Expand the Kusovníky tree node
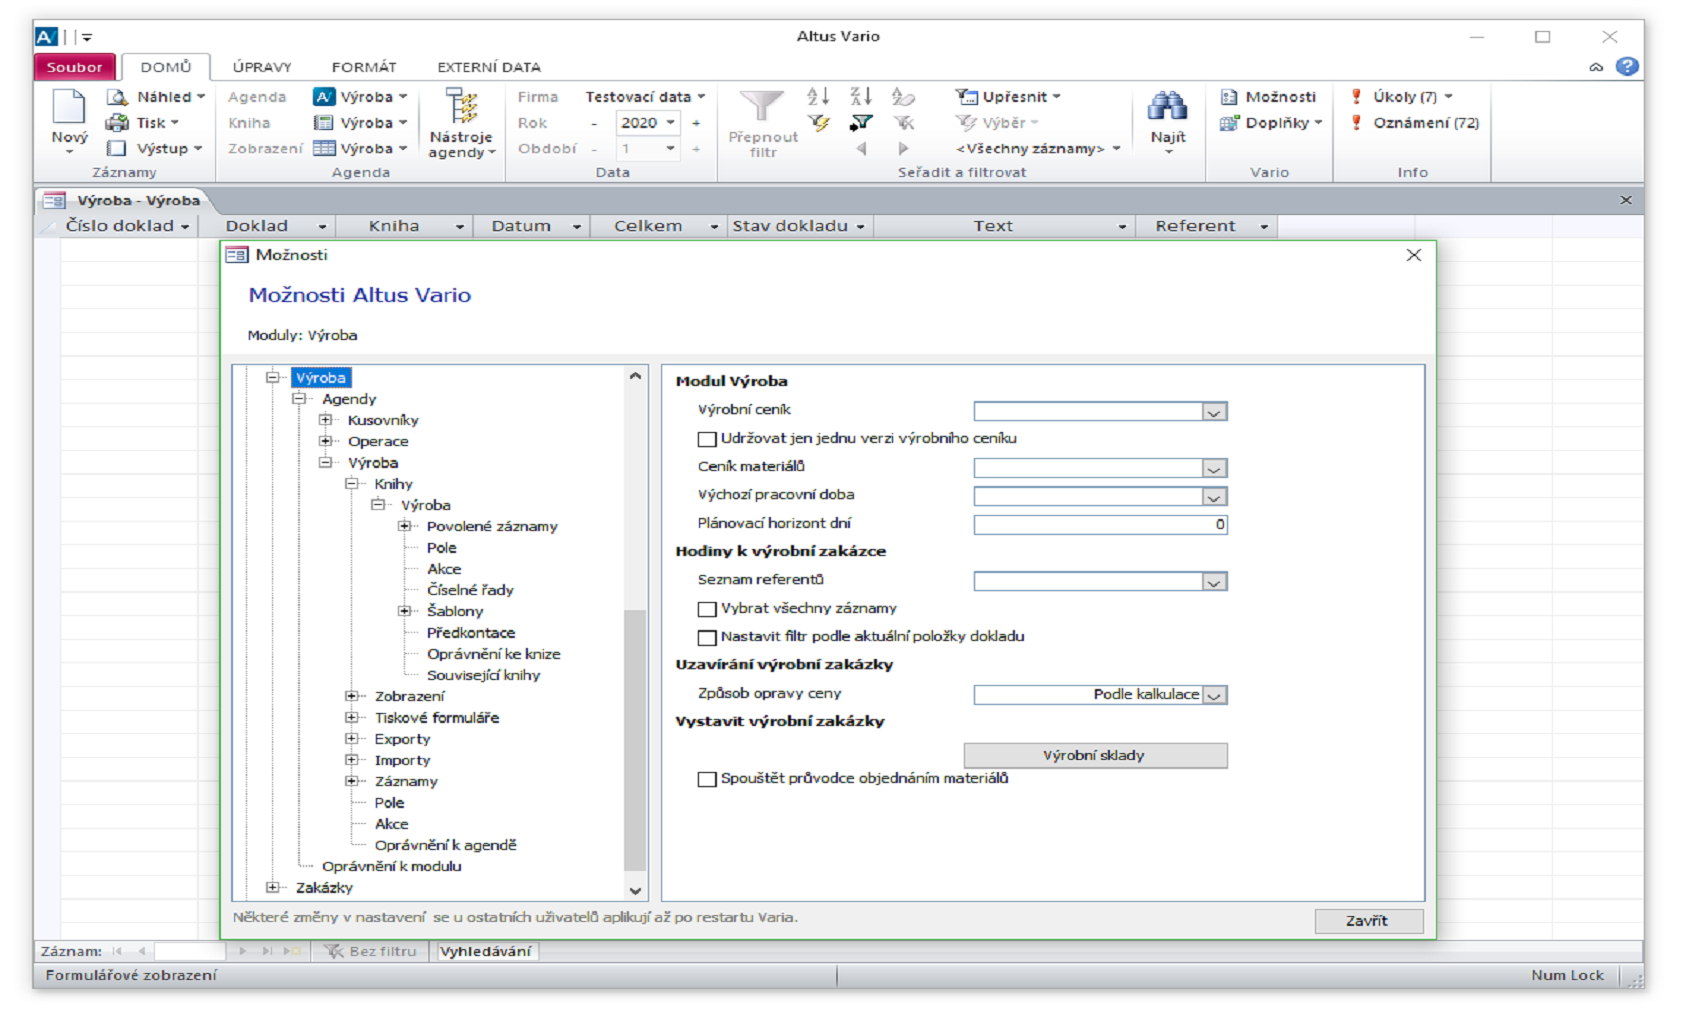1689x1020 pixels. click(325, 420)
